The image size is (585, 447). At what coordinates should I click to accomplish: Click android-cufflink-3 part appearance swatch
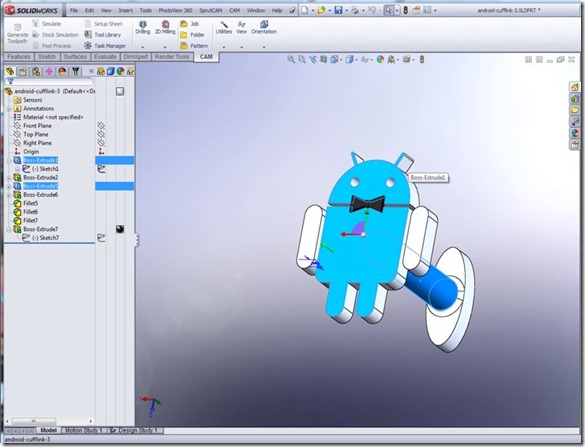(120, 91)
